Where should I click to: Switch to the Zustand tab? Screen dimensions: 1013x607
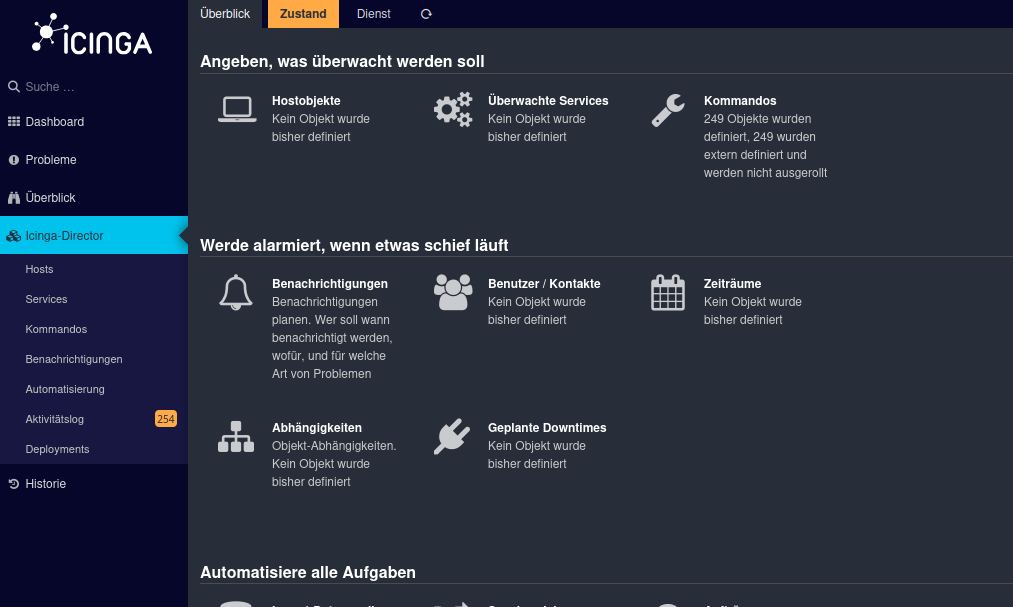pyautogui.click(x=302, y=14)
